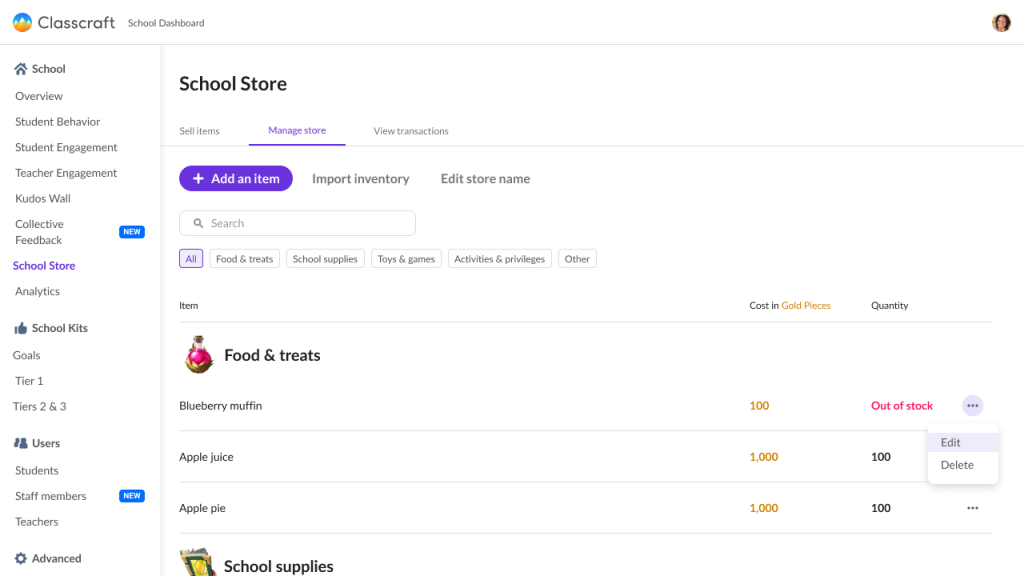
Task: Open options menu for Apple pie
Action: pos(972,508)
